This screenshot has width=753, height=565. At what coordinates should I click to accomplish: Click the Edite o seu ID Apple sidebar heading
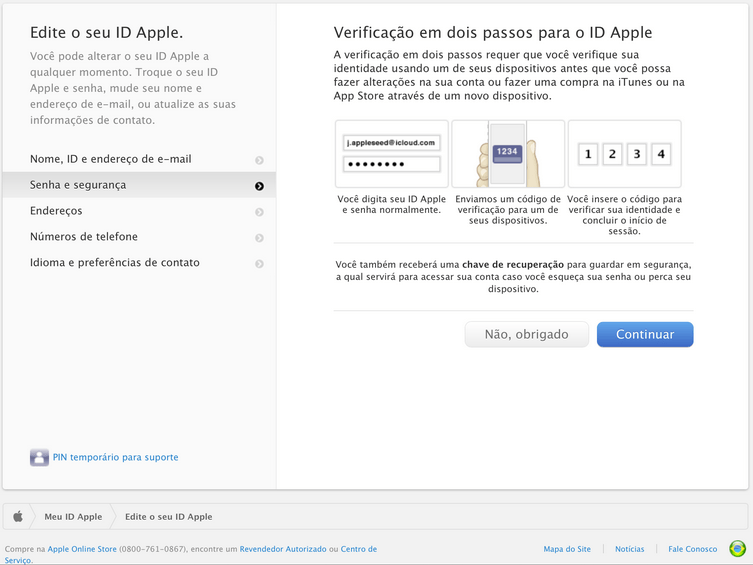(107, 33)
